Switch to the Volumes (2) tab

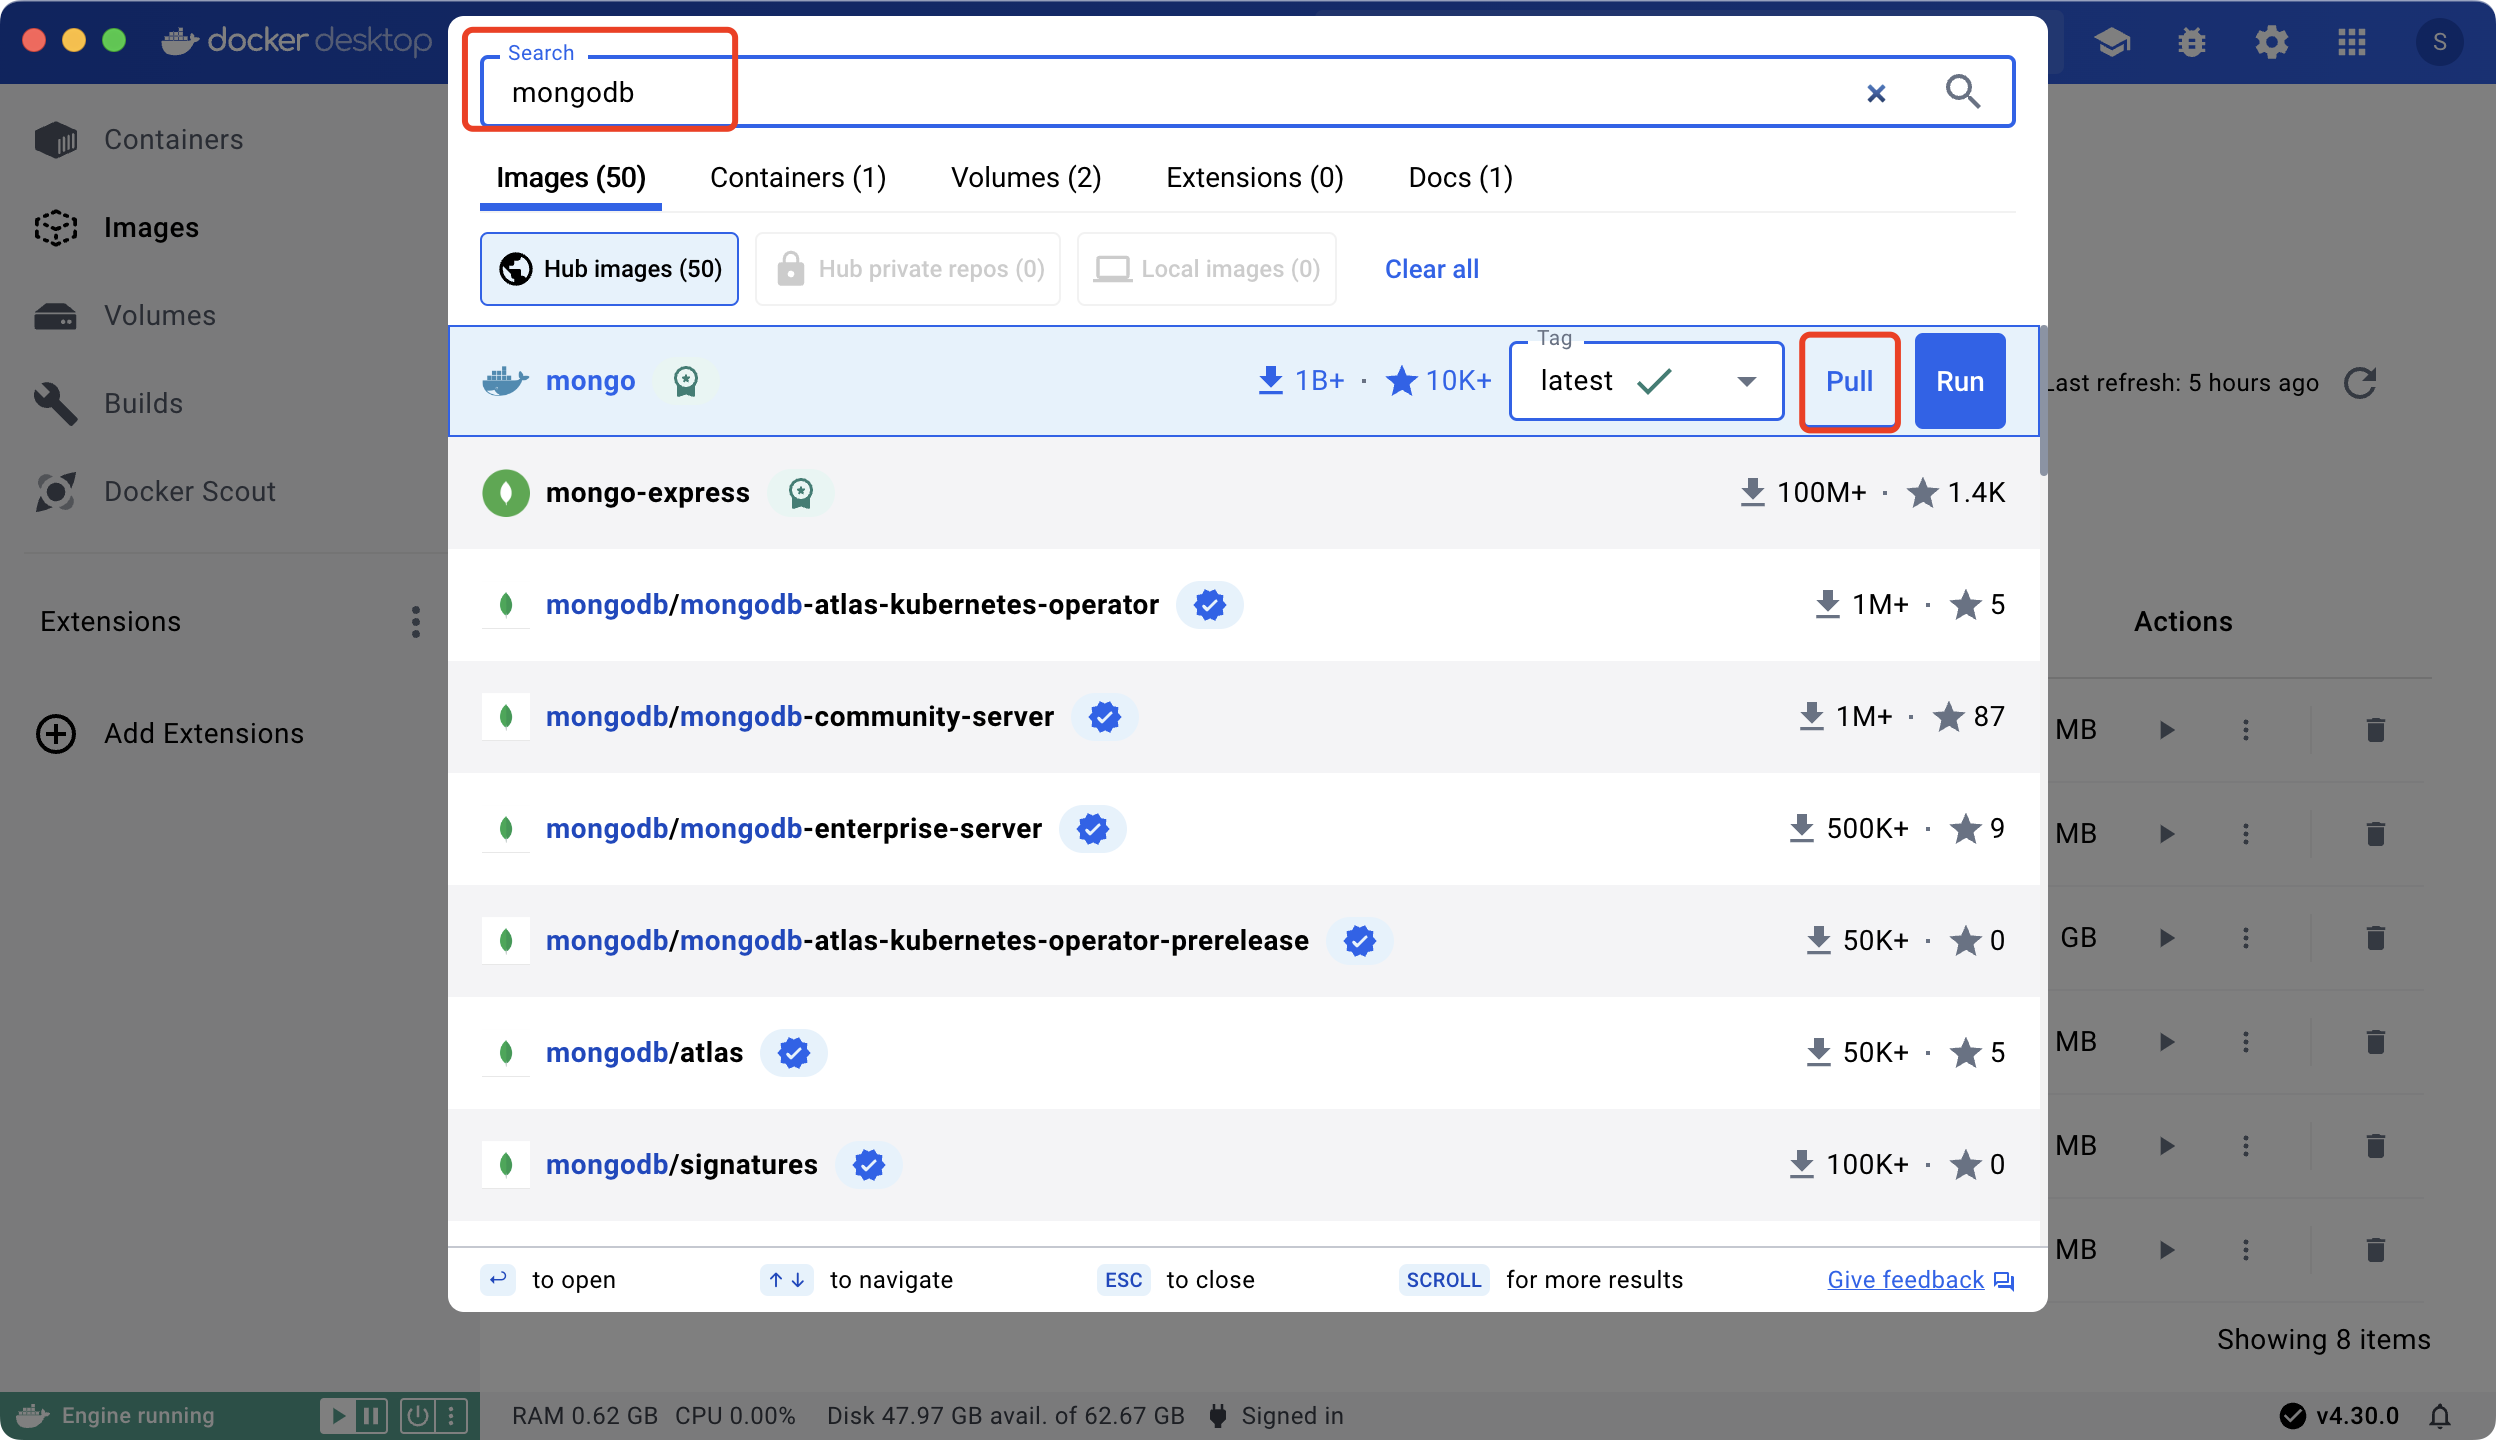point(1026,178)
